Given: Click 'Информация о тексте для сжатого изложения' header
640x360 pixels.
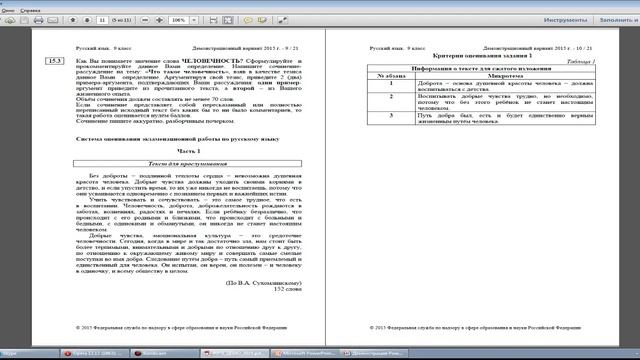Looking at the screenshot, I should [x=481, y=69].
